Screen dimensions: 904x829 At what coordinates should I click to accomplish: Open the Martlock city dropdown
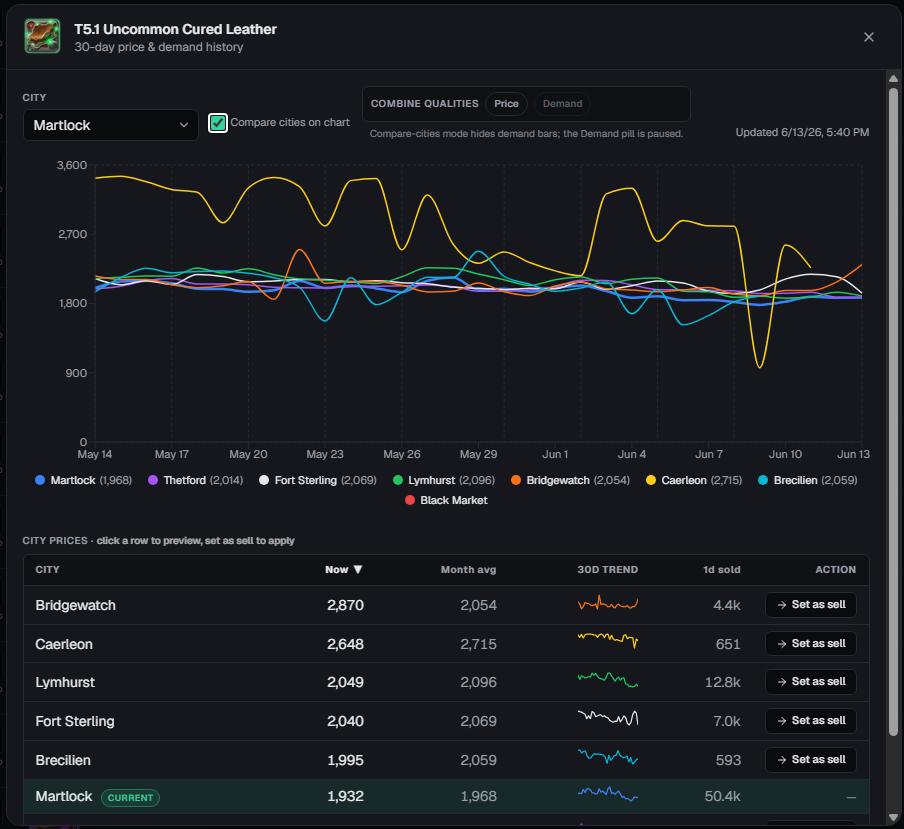111,125
